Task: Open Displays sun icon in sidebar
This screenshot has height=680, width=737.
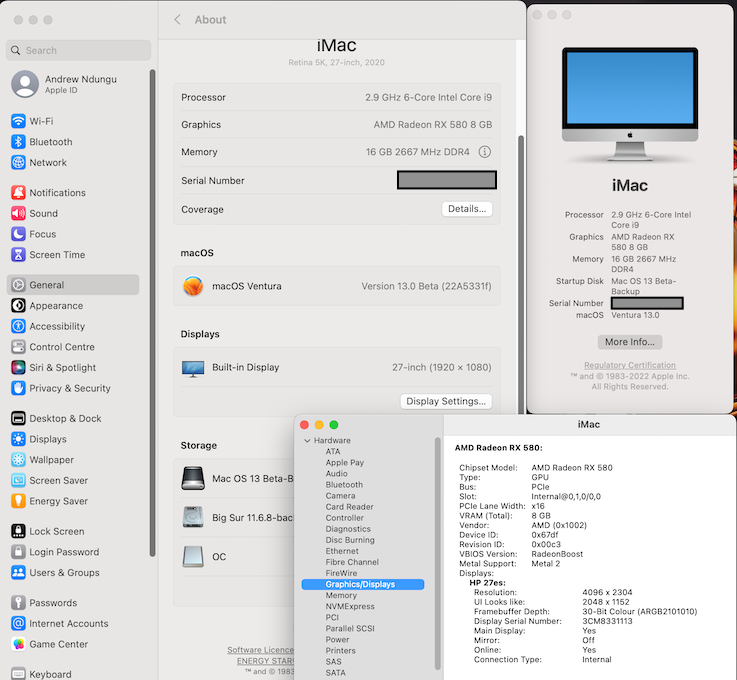Action: click(x=18, y=439)
